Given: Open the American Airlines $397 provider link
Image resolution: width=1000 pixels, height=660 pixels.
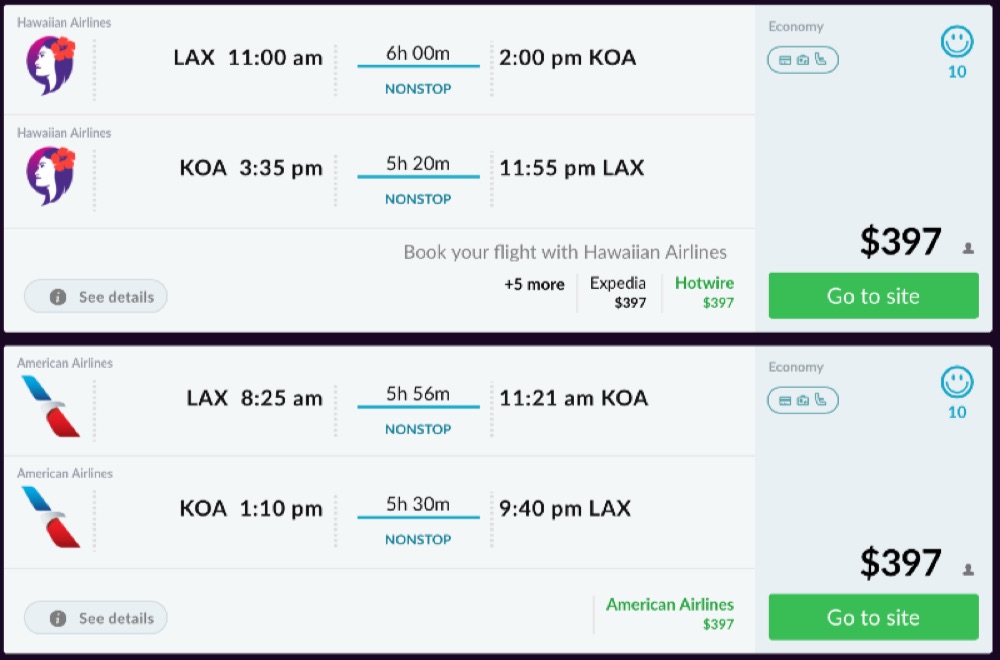Looking at the screenshot, I should [669, 614].
